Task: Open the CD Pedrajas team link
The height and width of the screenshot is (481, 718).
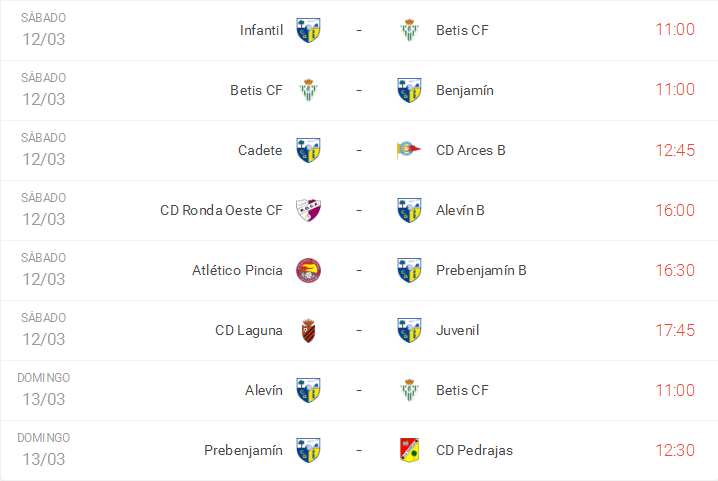Action: pyautogui.click(x=474, y=450)
